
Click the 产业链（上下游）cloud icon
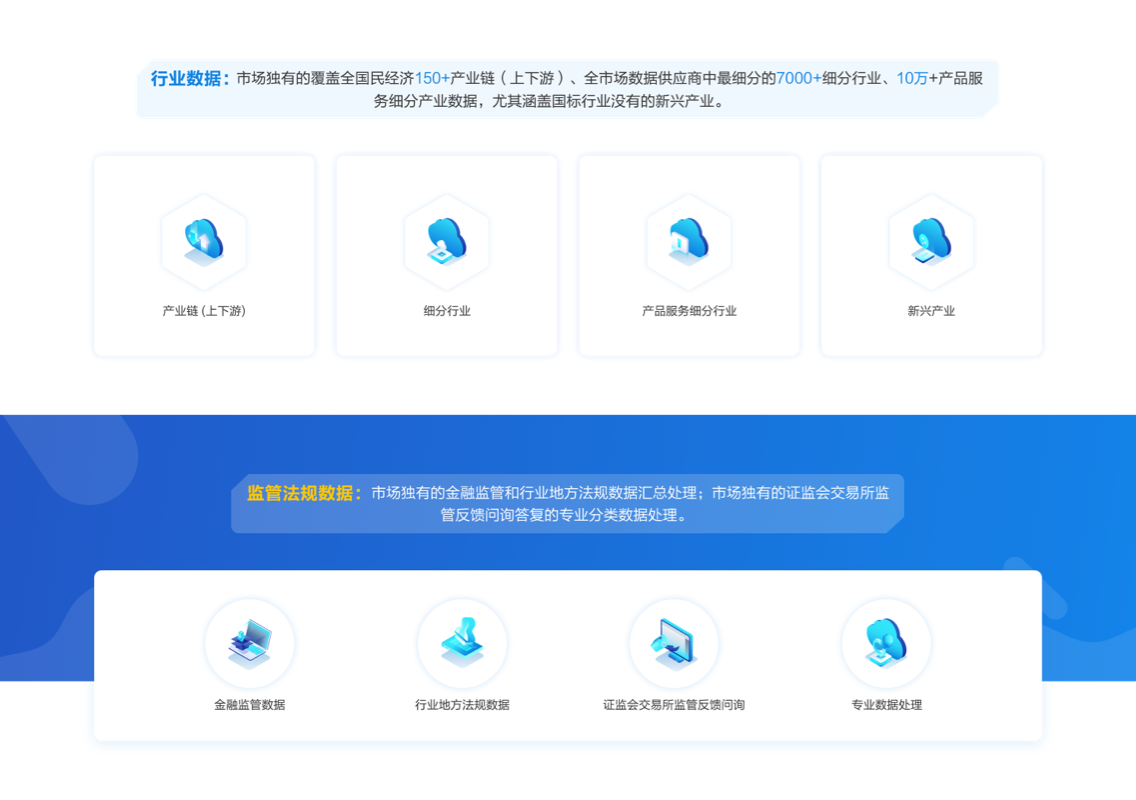(203, 240)
